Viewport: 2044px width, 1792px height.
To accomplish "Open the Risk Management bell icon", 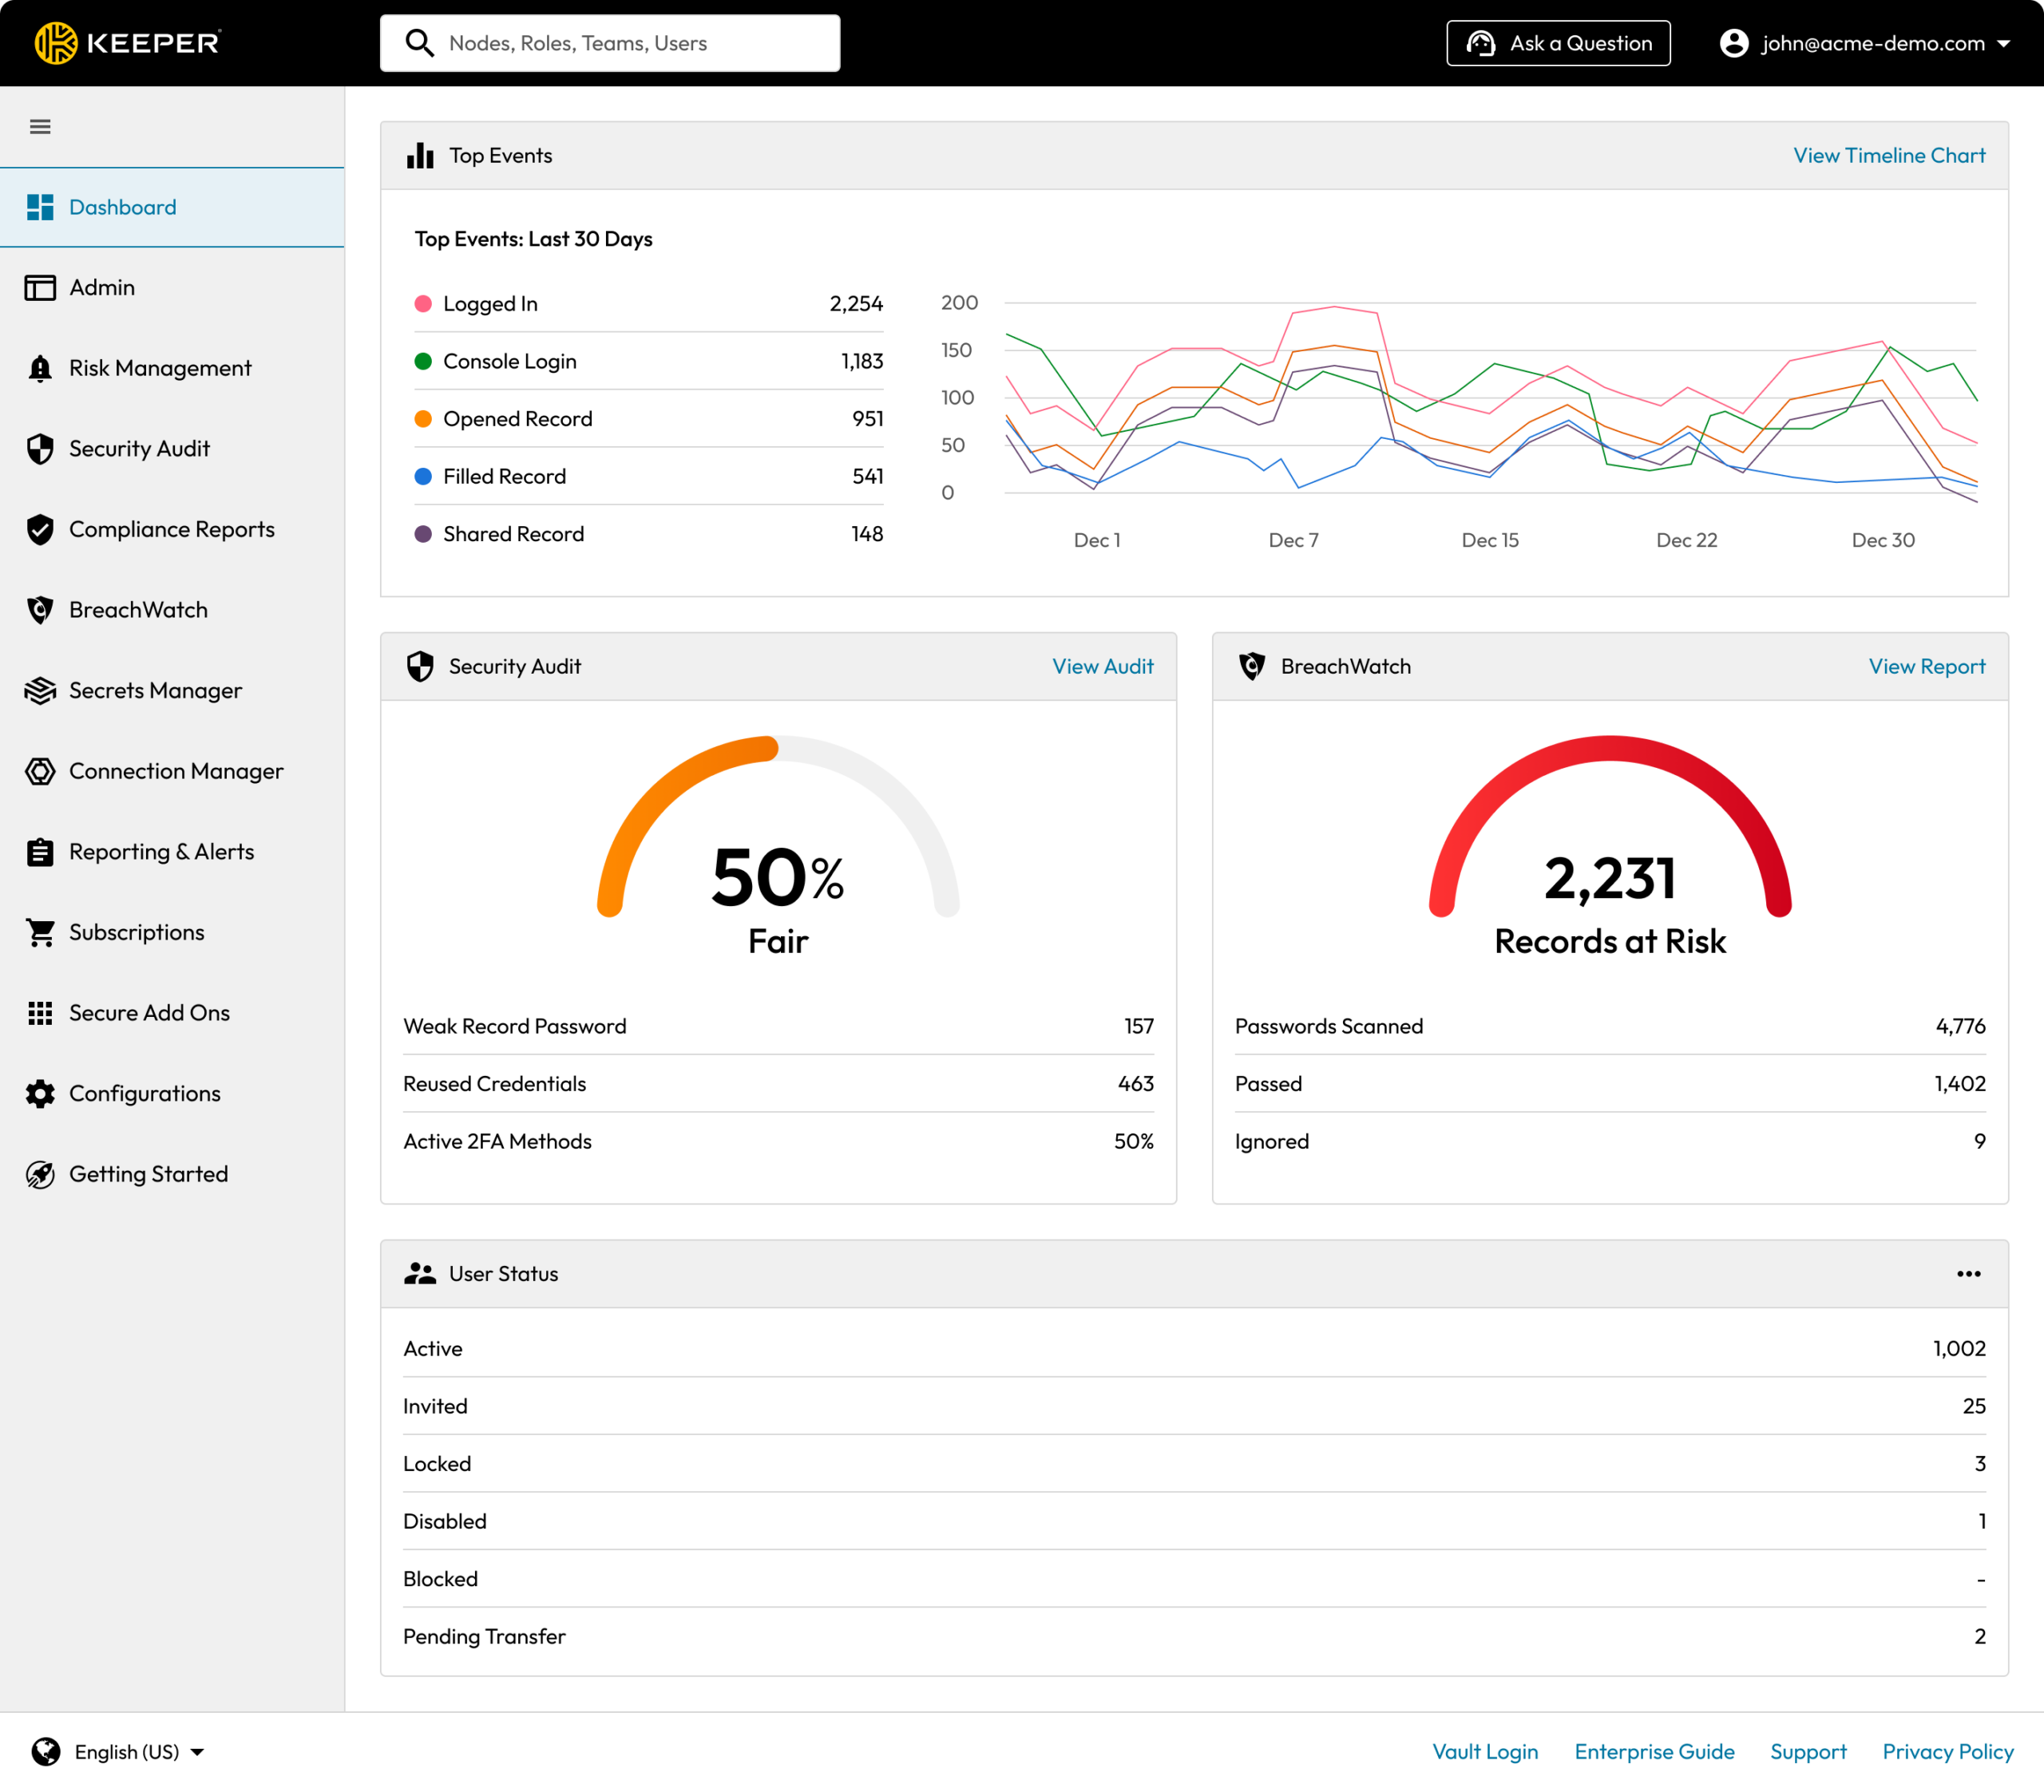I will 40,368.
